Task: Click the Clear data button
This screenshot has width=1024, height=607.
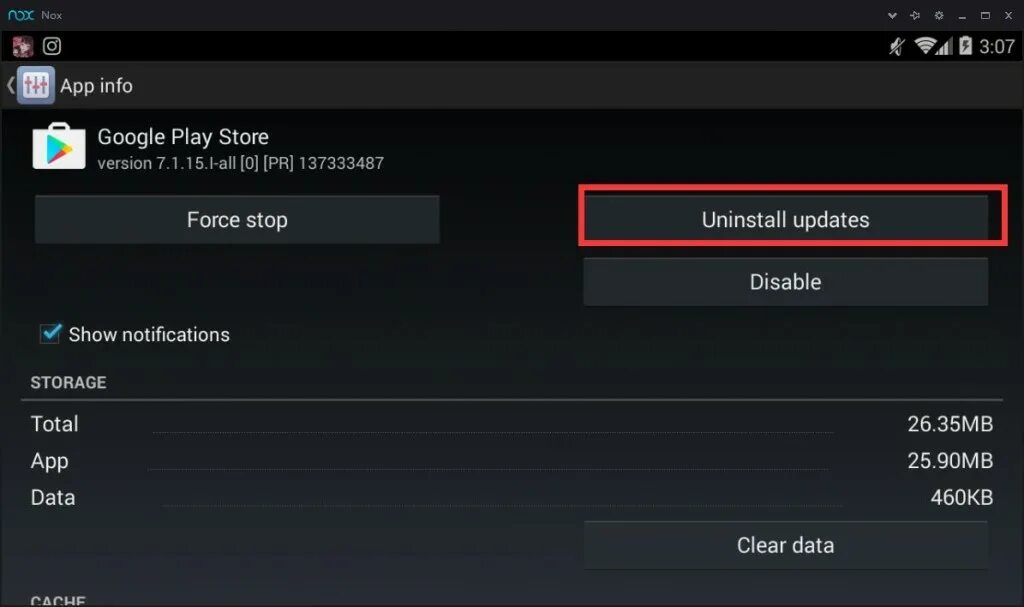Action: pos(786,545)
